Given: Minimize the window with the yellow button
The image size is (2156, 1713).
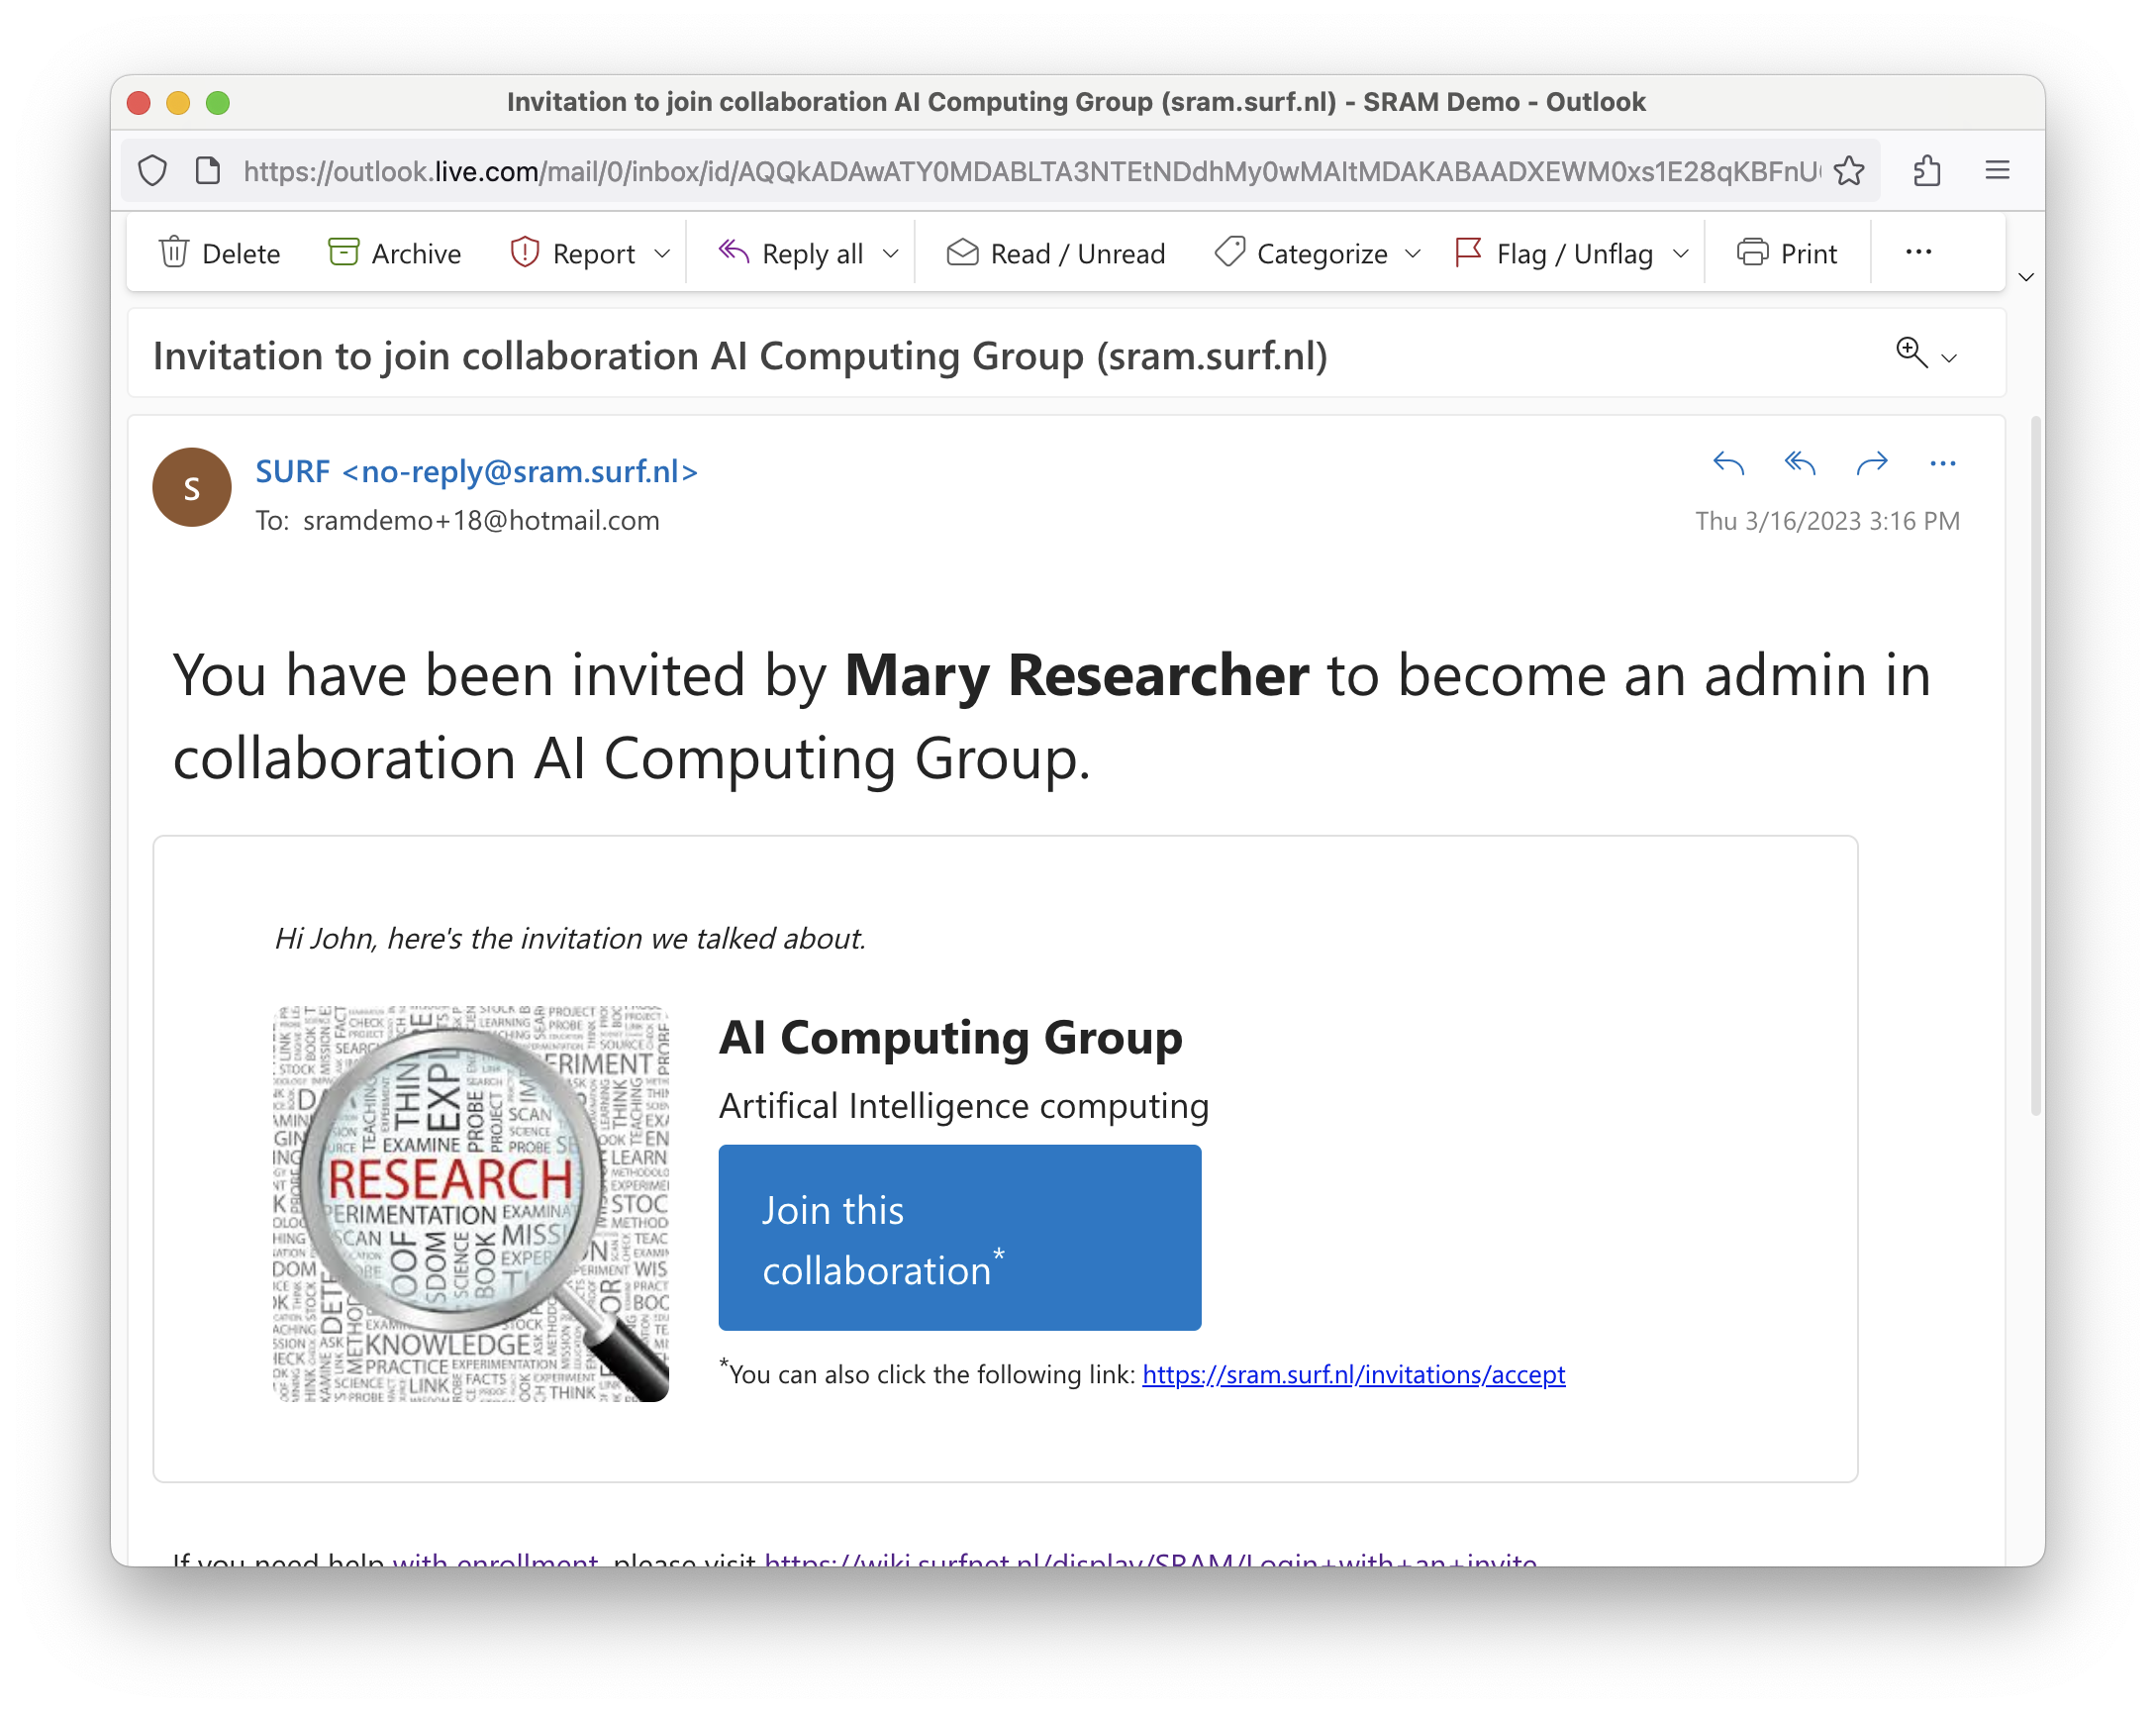Looking at the screenshot, I should click(178, 103).
